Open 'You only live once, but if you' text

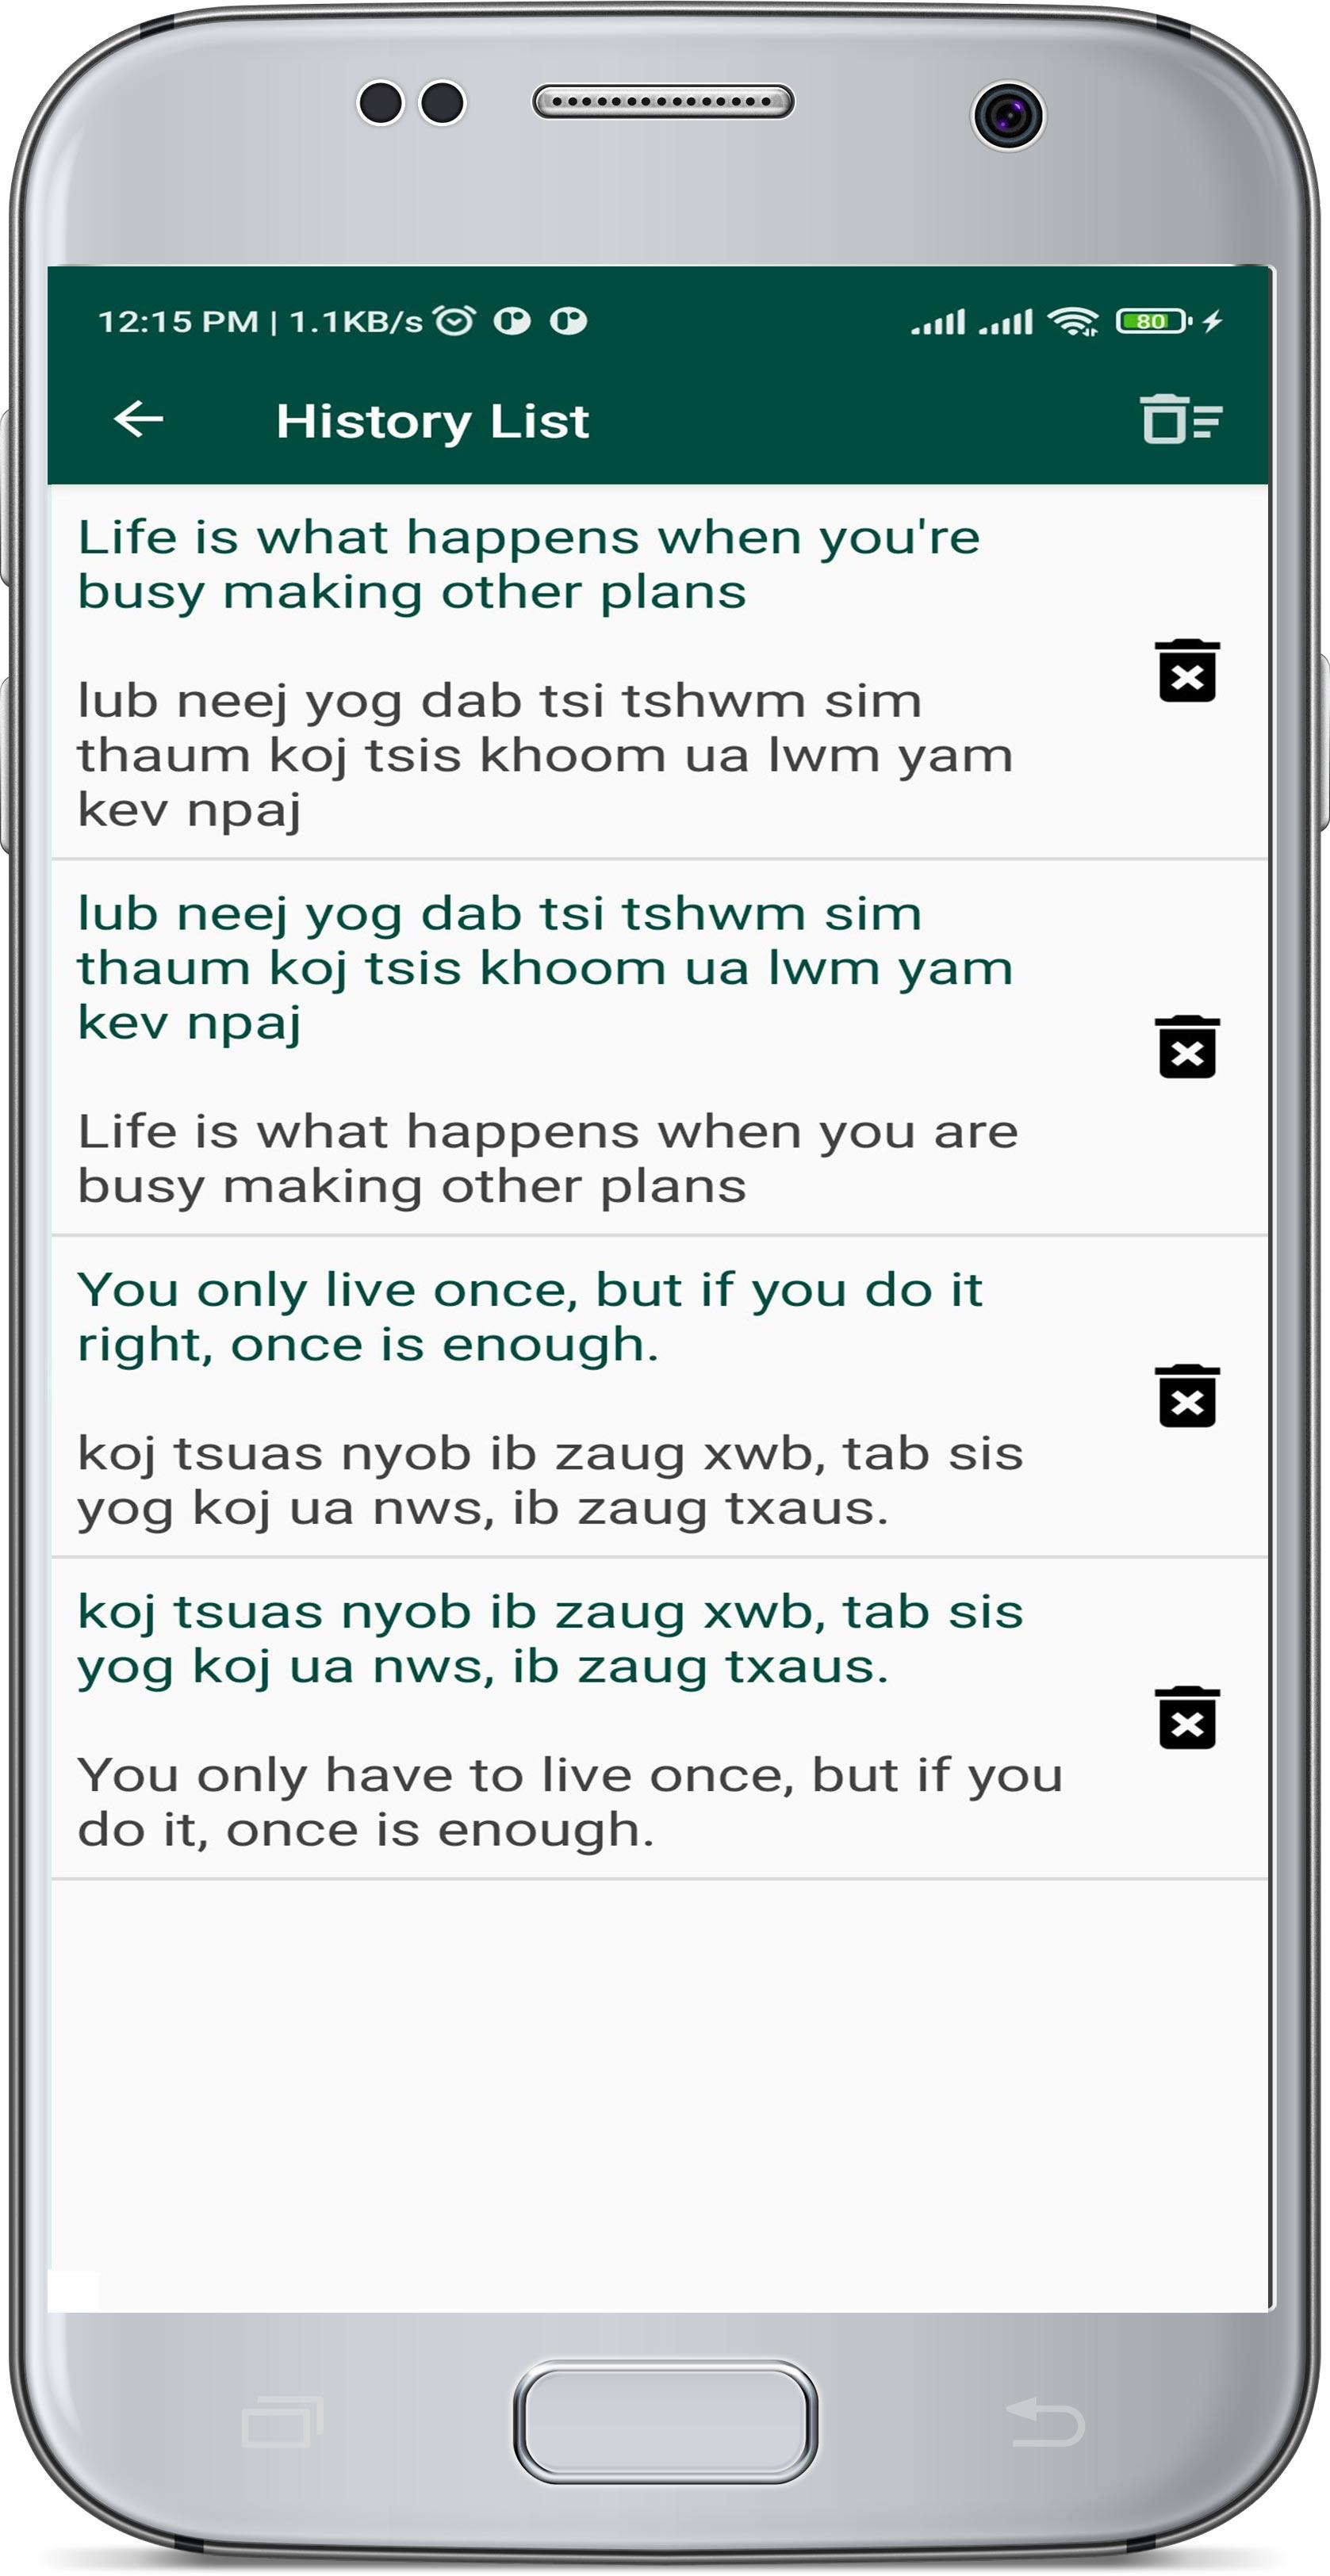(x=530, y=1317)
